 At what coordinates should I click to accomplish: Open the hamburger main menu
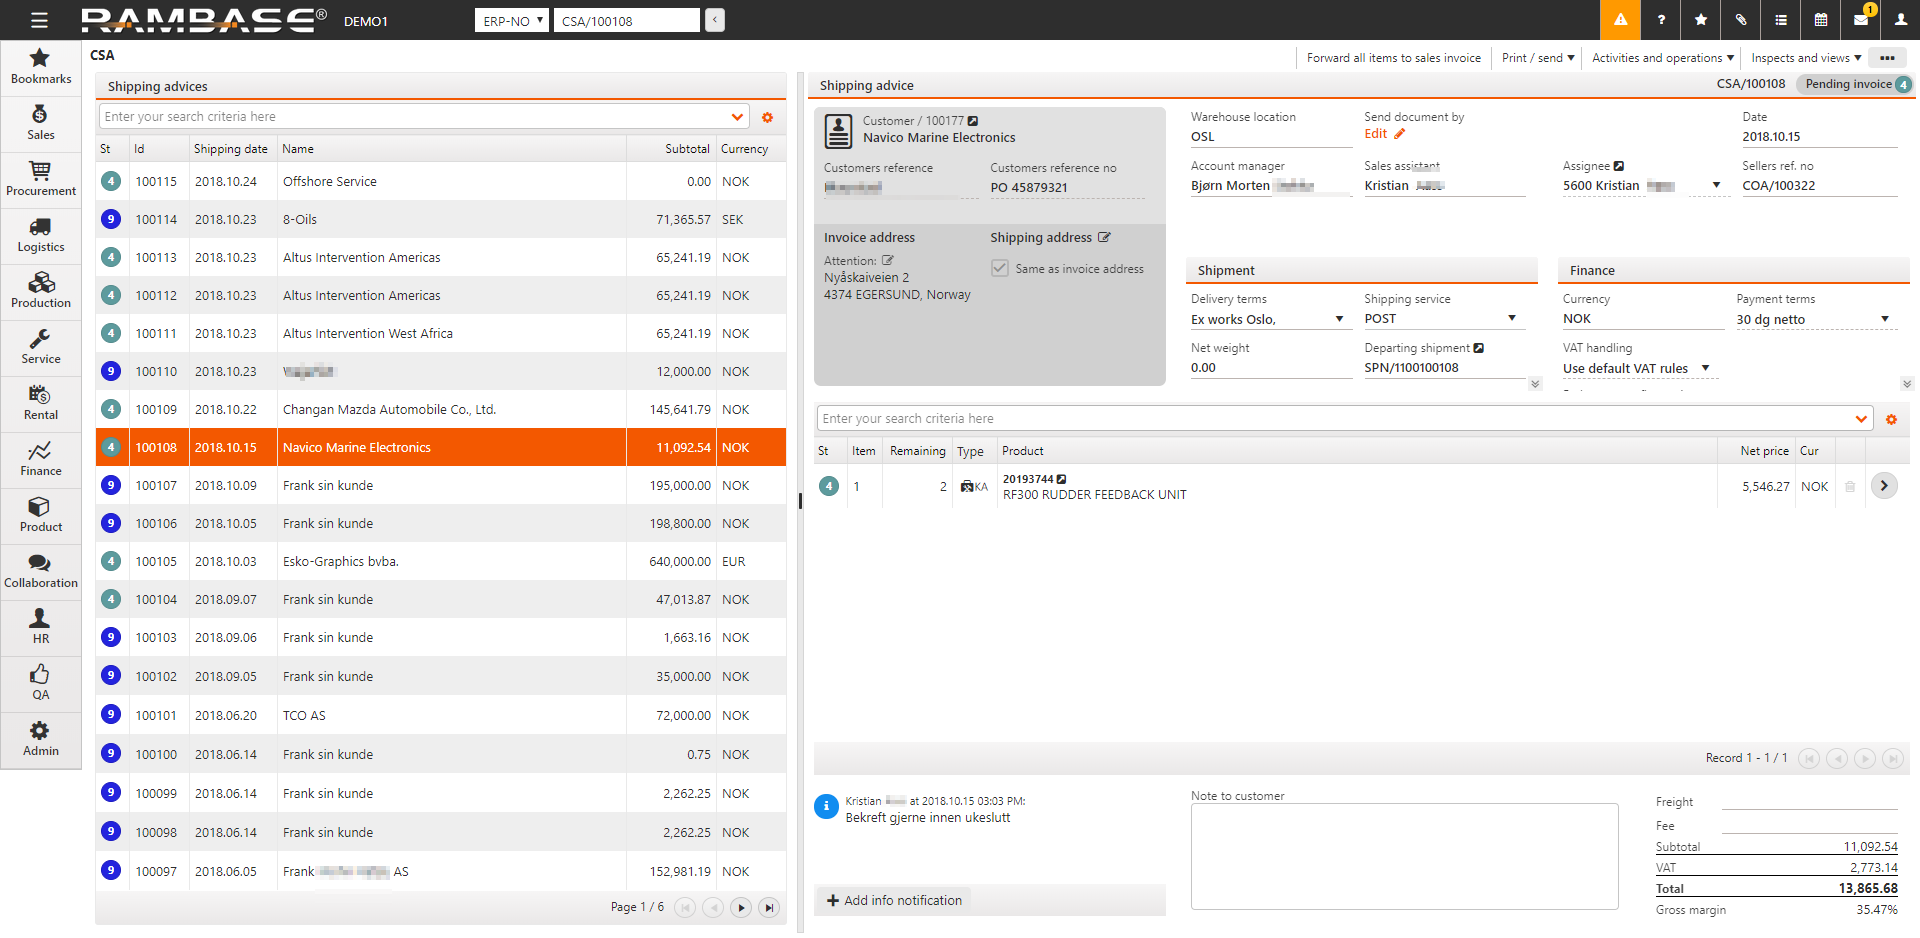pos(39,20)
